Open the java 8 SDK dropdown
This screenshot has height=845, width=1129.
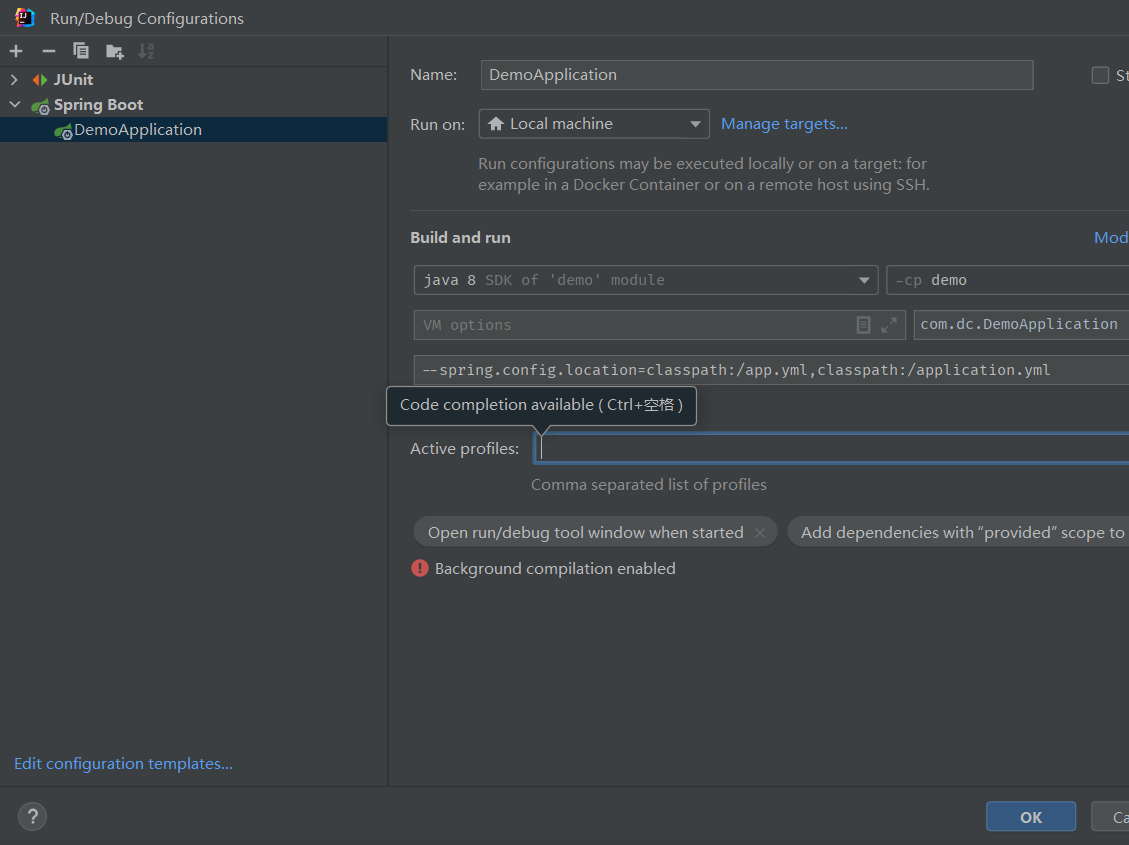[646, 280]
